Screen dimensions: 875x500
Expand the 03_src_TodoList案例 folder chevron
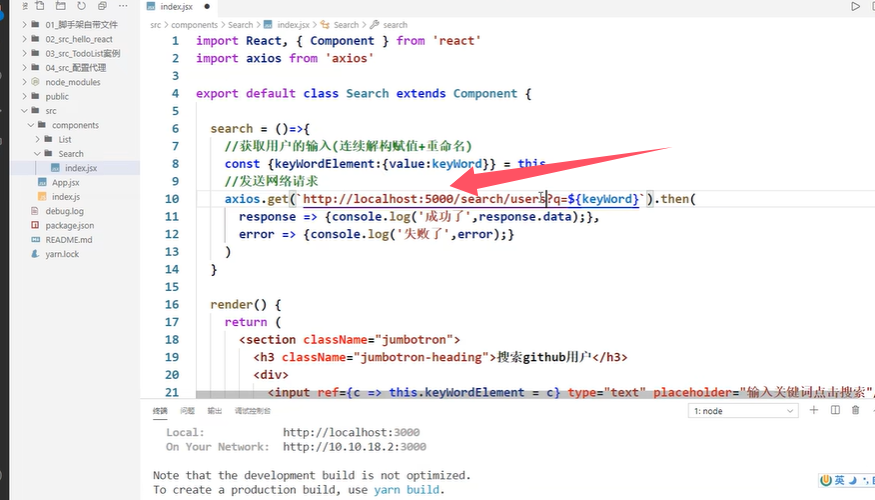[25, 53]
